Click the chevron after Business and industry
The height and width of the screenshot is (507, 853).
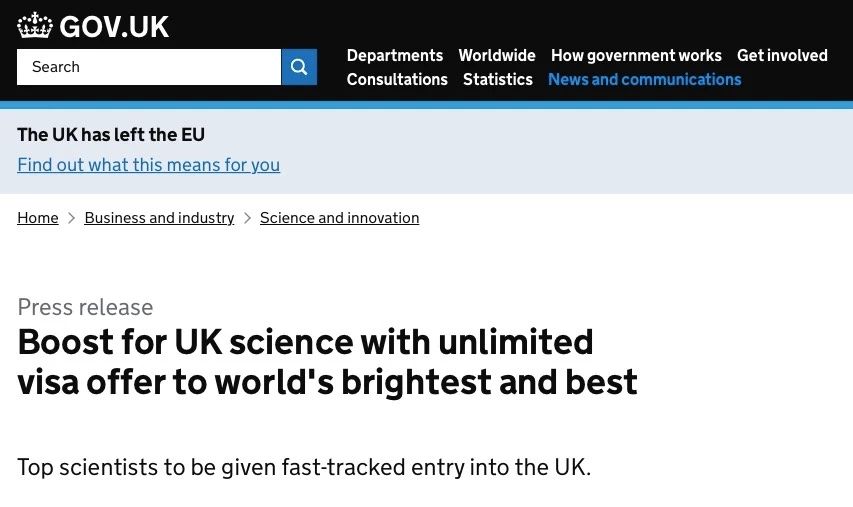click(x=247, y=218)
